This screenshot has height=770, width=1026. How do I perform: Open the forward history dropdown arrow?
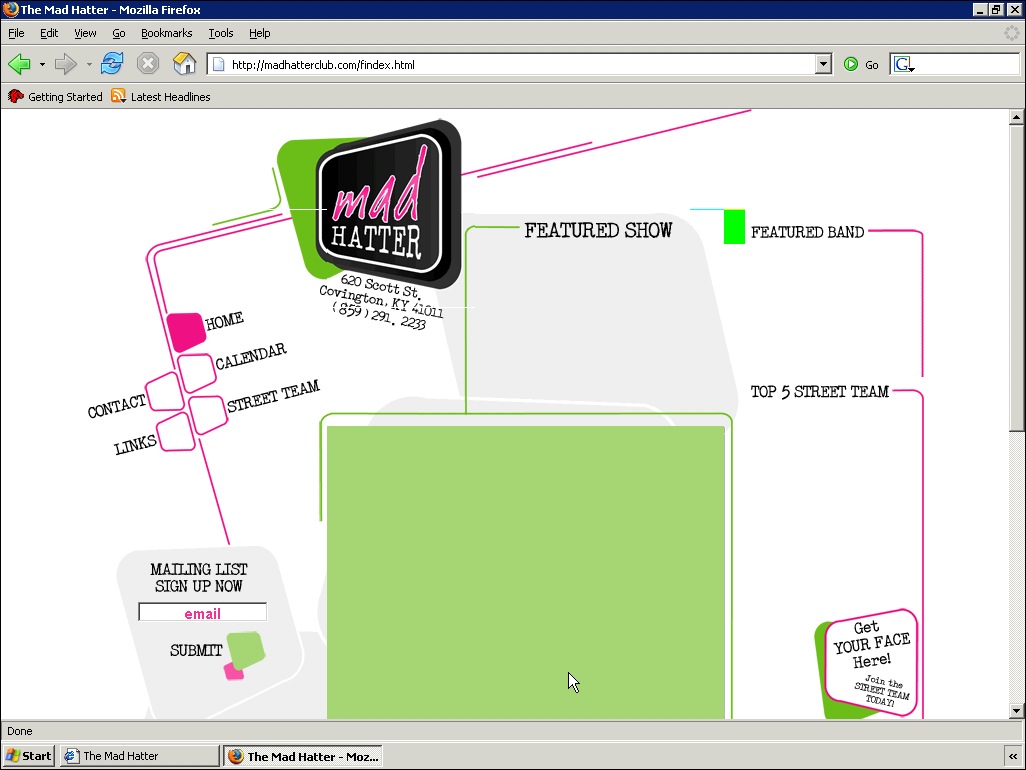point(89,65)
